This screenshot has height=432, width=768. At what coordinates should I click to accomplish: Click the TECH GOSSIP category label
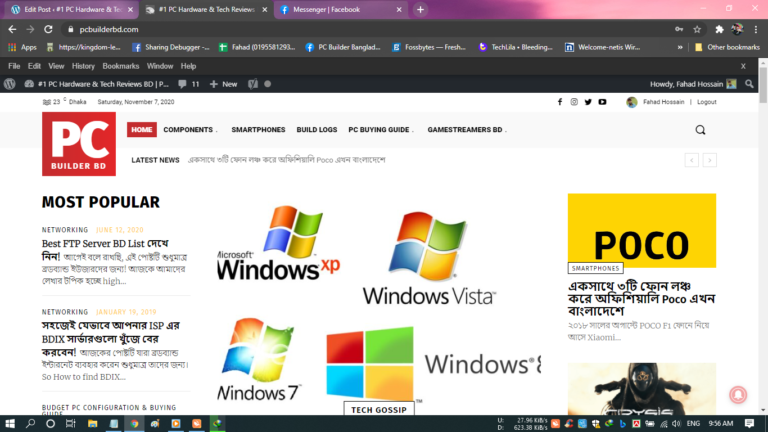[x=379, y=409]
